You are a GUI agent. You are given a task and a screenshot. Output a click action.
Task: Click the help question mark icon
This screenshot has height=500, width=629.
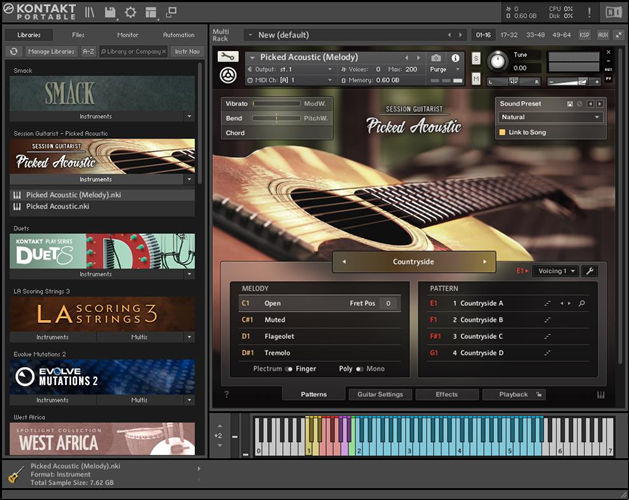[x=226, y=394]
